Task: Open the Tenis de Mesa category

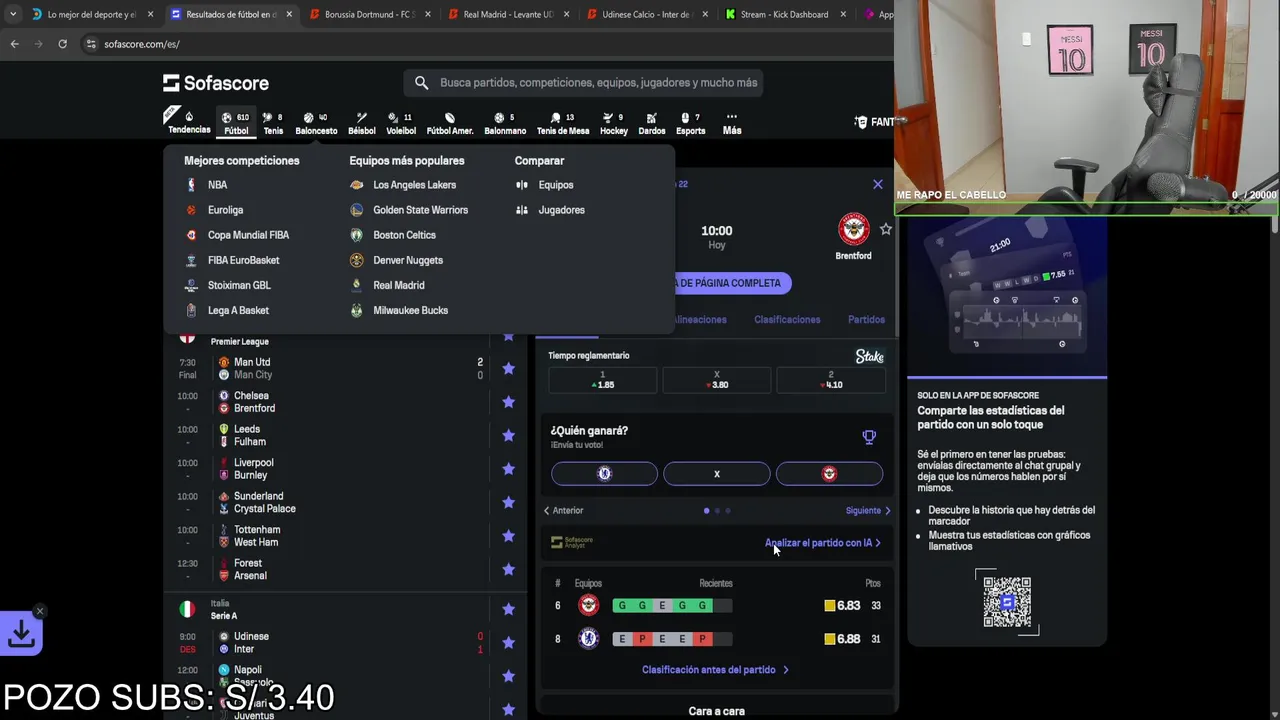Action: pyautogui.click(x=563, y=123)
